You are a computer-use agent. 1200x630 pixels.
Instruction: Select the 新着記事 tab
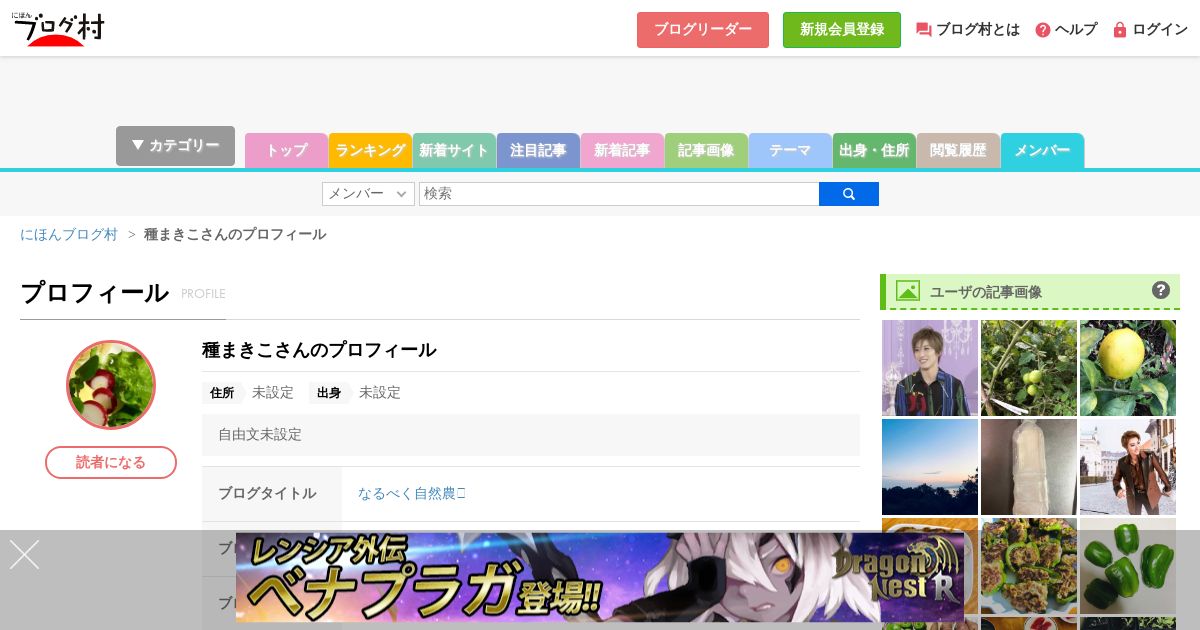(622, 151)
